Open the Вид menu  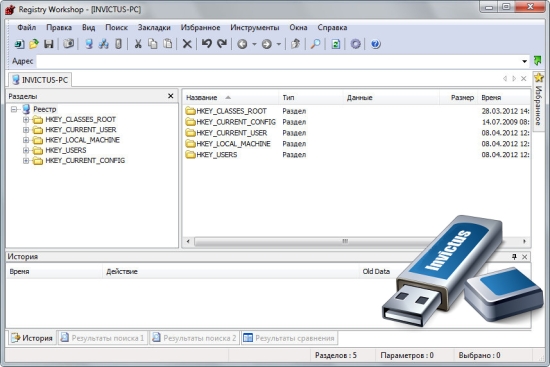pyautogui.click(x=88, y=27)
